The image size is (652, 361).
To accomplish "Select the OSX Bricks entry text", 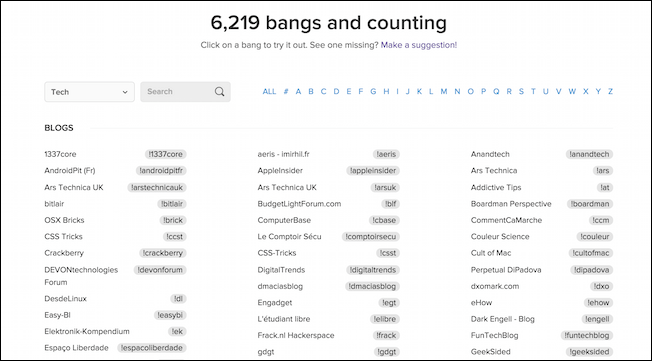I will click(64, 220).
